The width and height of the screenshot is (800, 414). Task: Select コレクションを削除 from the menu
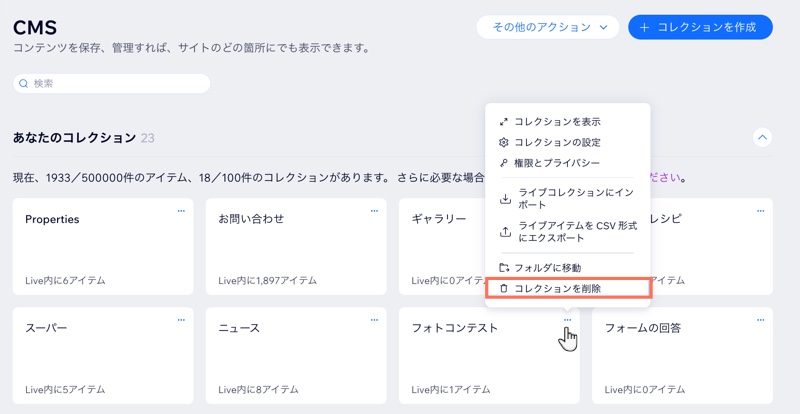(567, 288)
